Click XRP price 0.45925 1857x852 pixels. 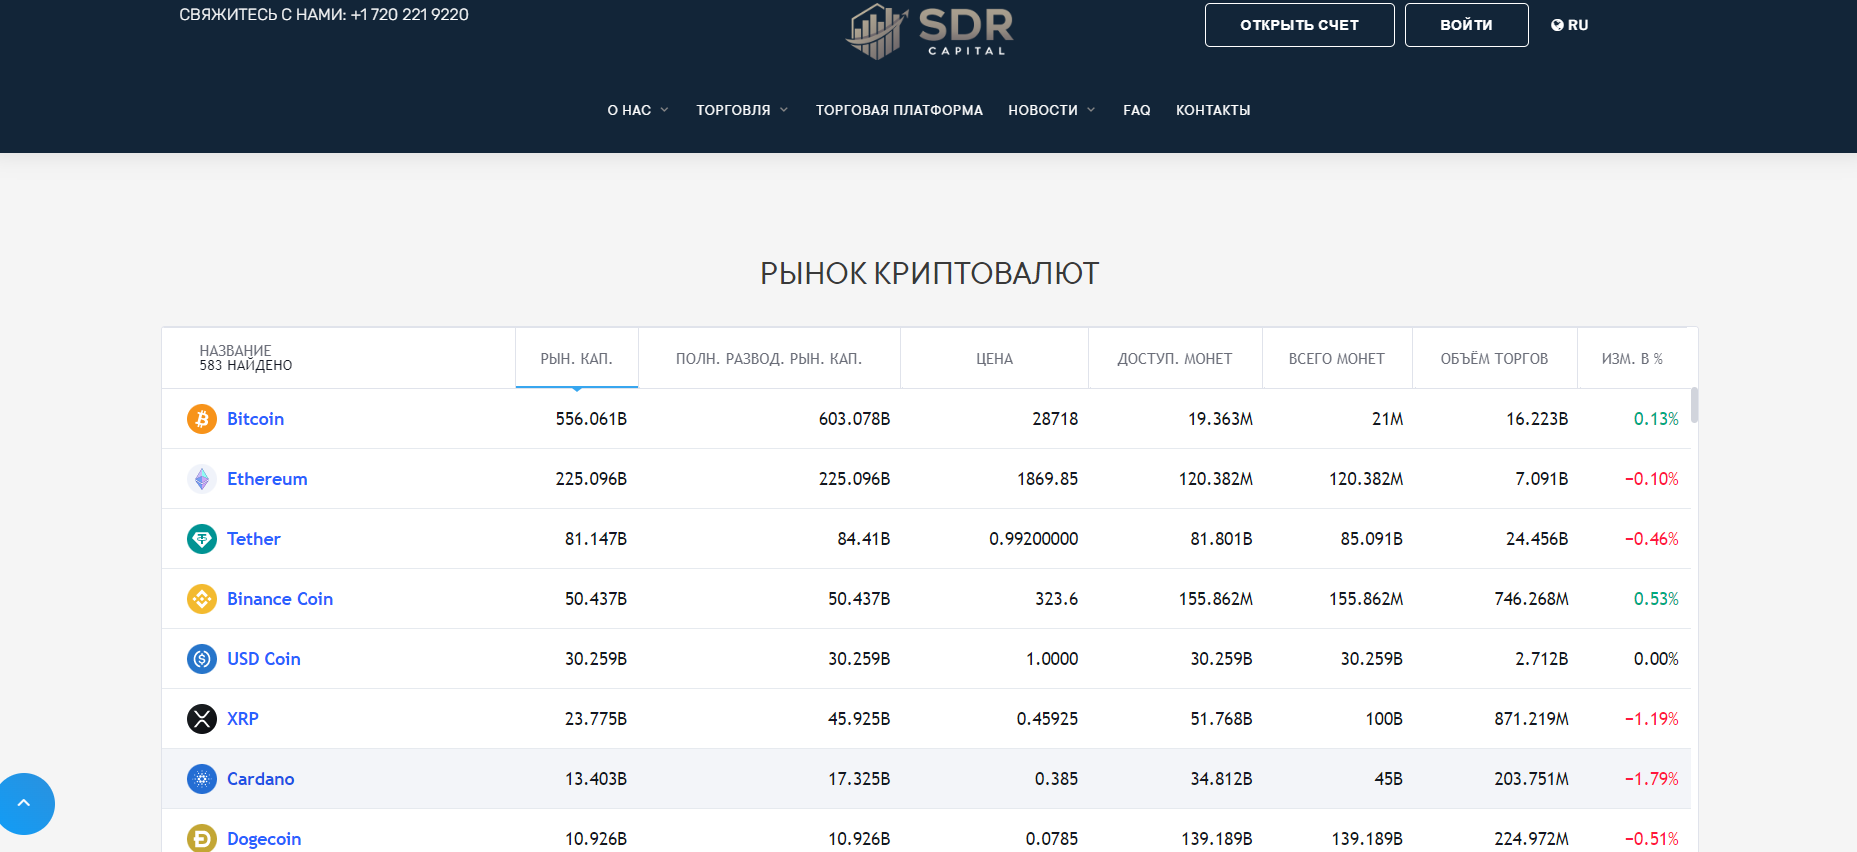1047,719
